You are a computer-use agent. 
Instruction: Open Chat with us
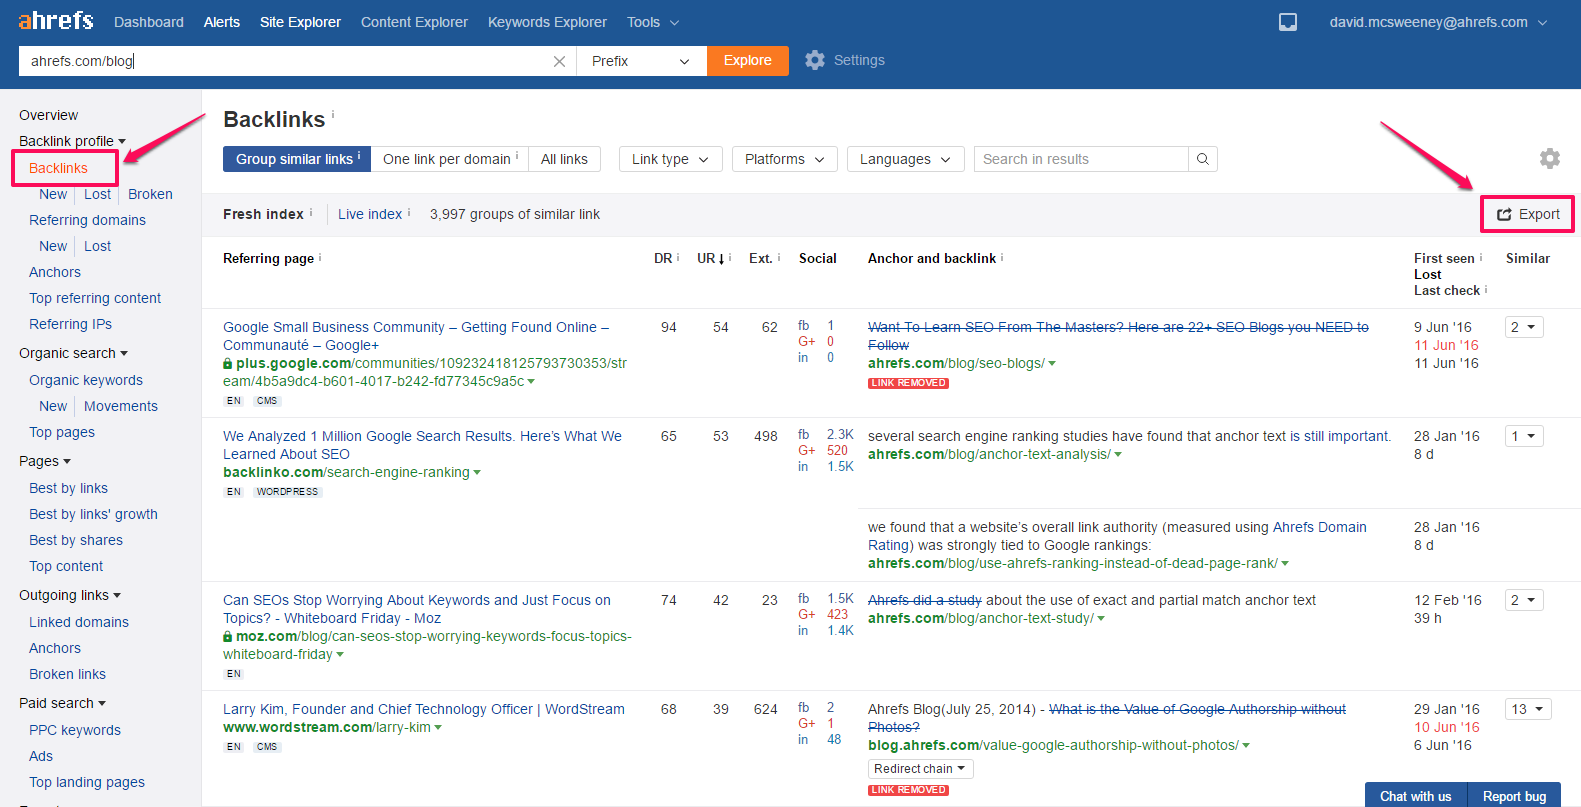point(1415,796)
